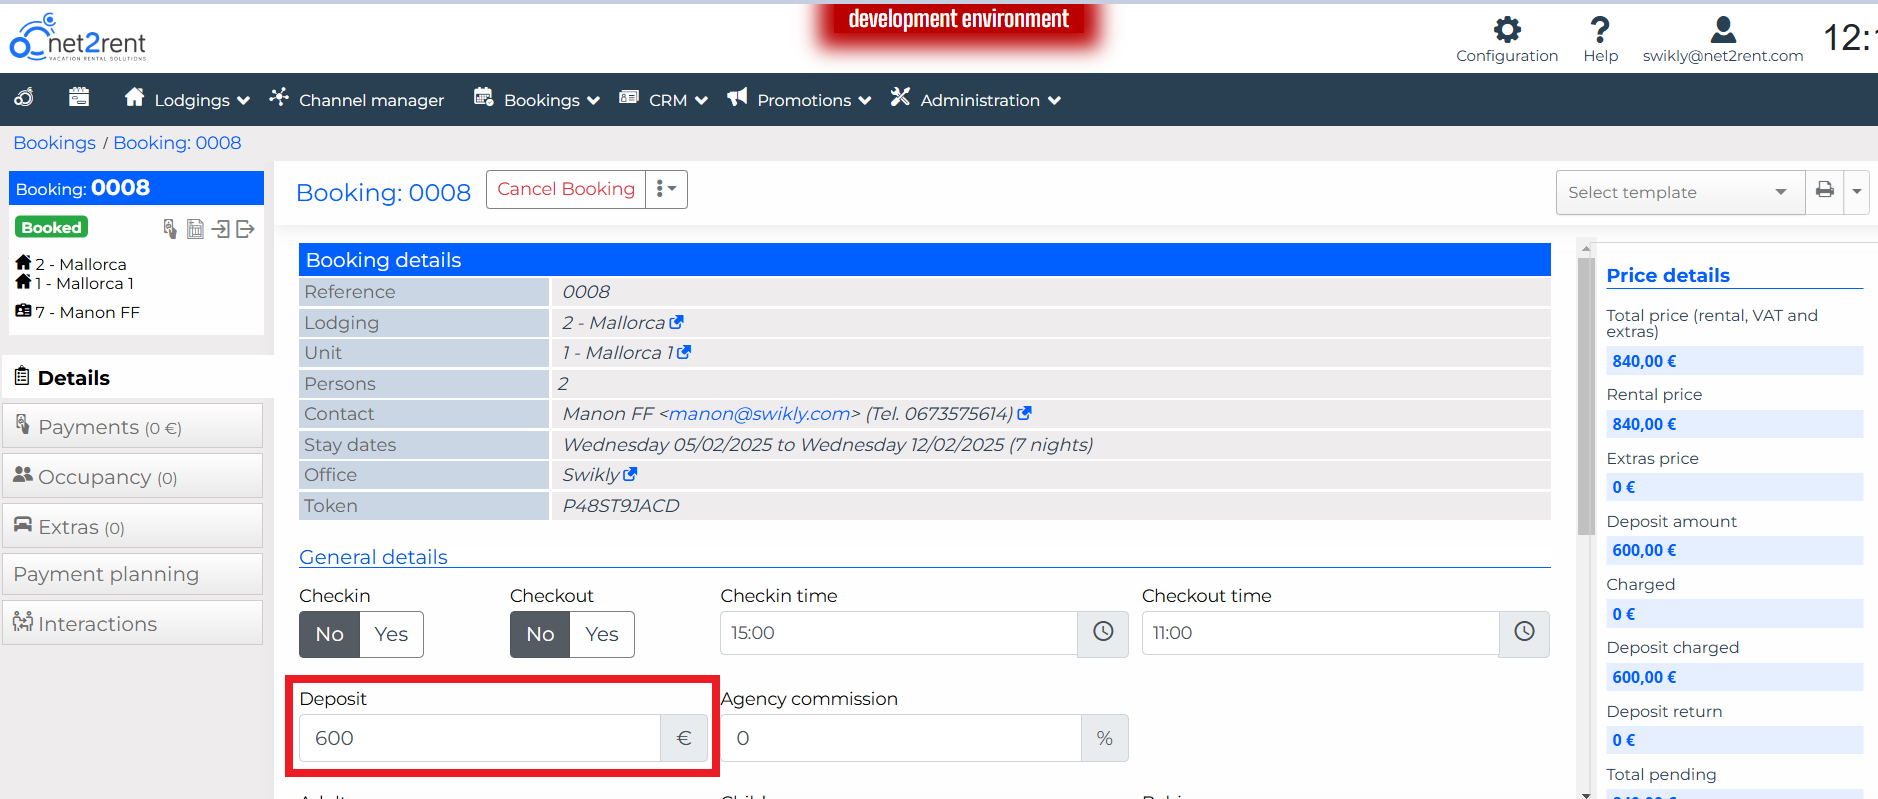The height and width of the screenshot is (799, 1878).
Task: Click the clock icon for Checkout time
Action: [x=1524, y=632]
